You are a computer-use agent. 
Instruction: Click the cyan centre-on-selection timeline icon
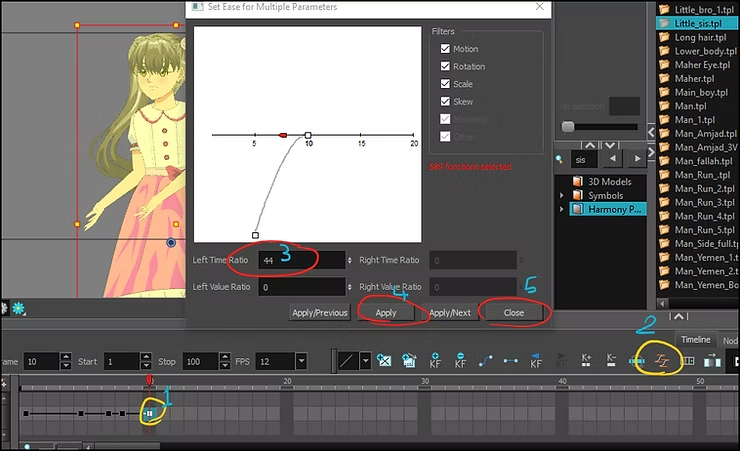point(636,361)
